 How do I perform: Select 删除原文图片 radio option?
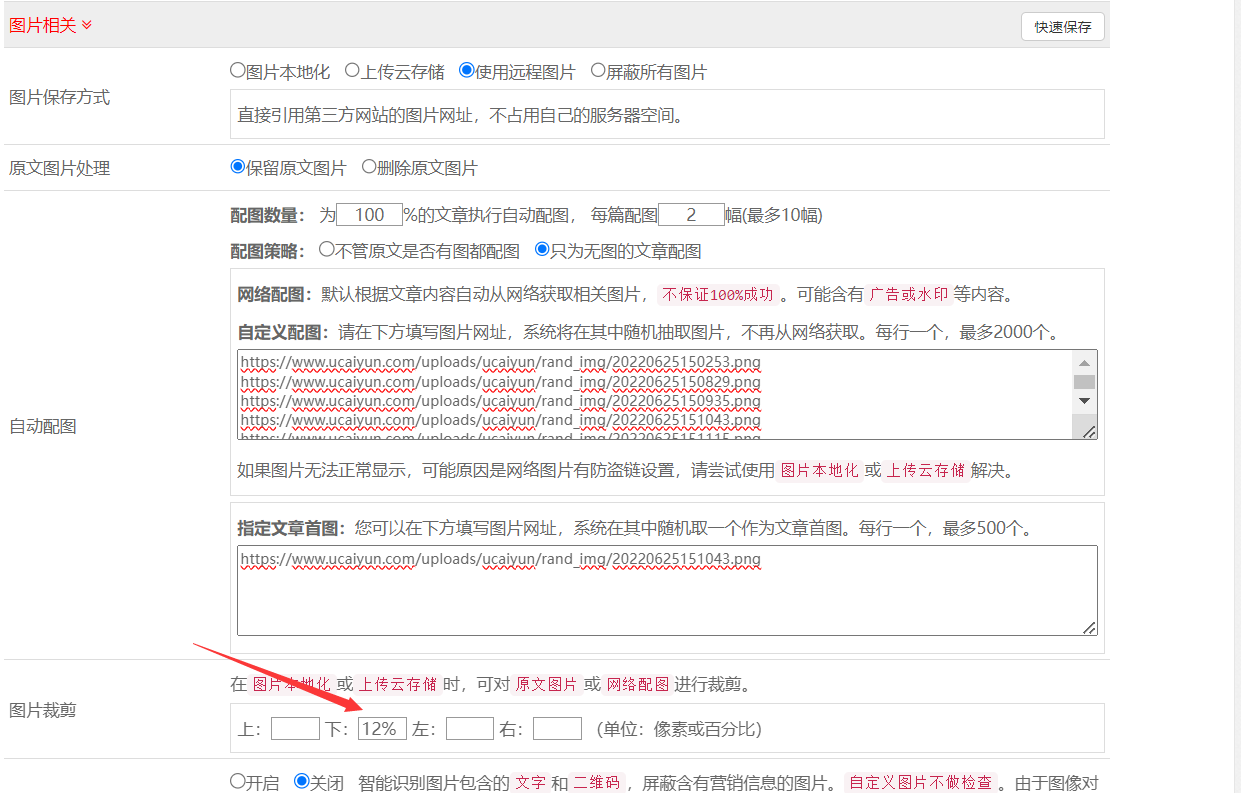[369, 167]
